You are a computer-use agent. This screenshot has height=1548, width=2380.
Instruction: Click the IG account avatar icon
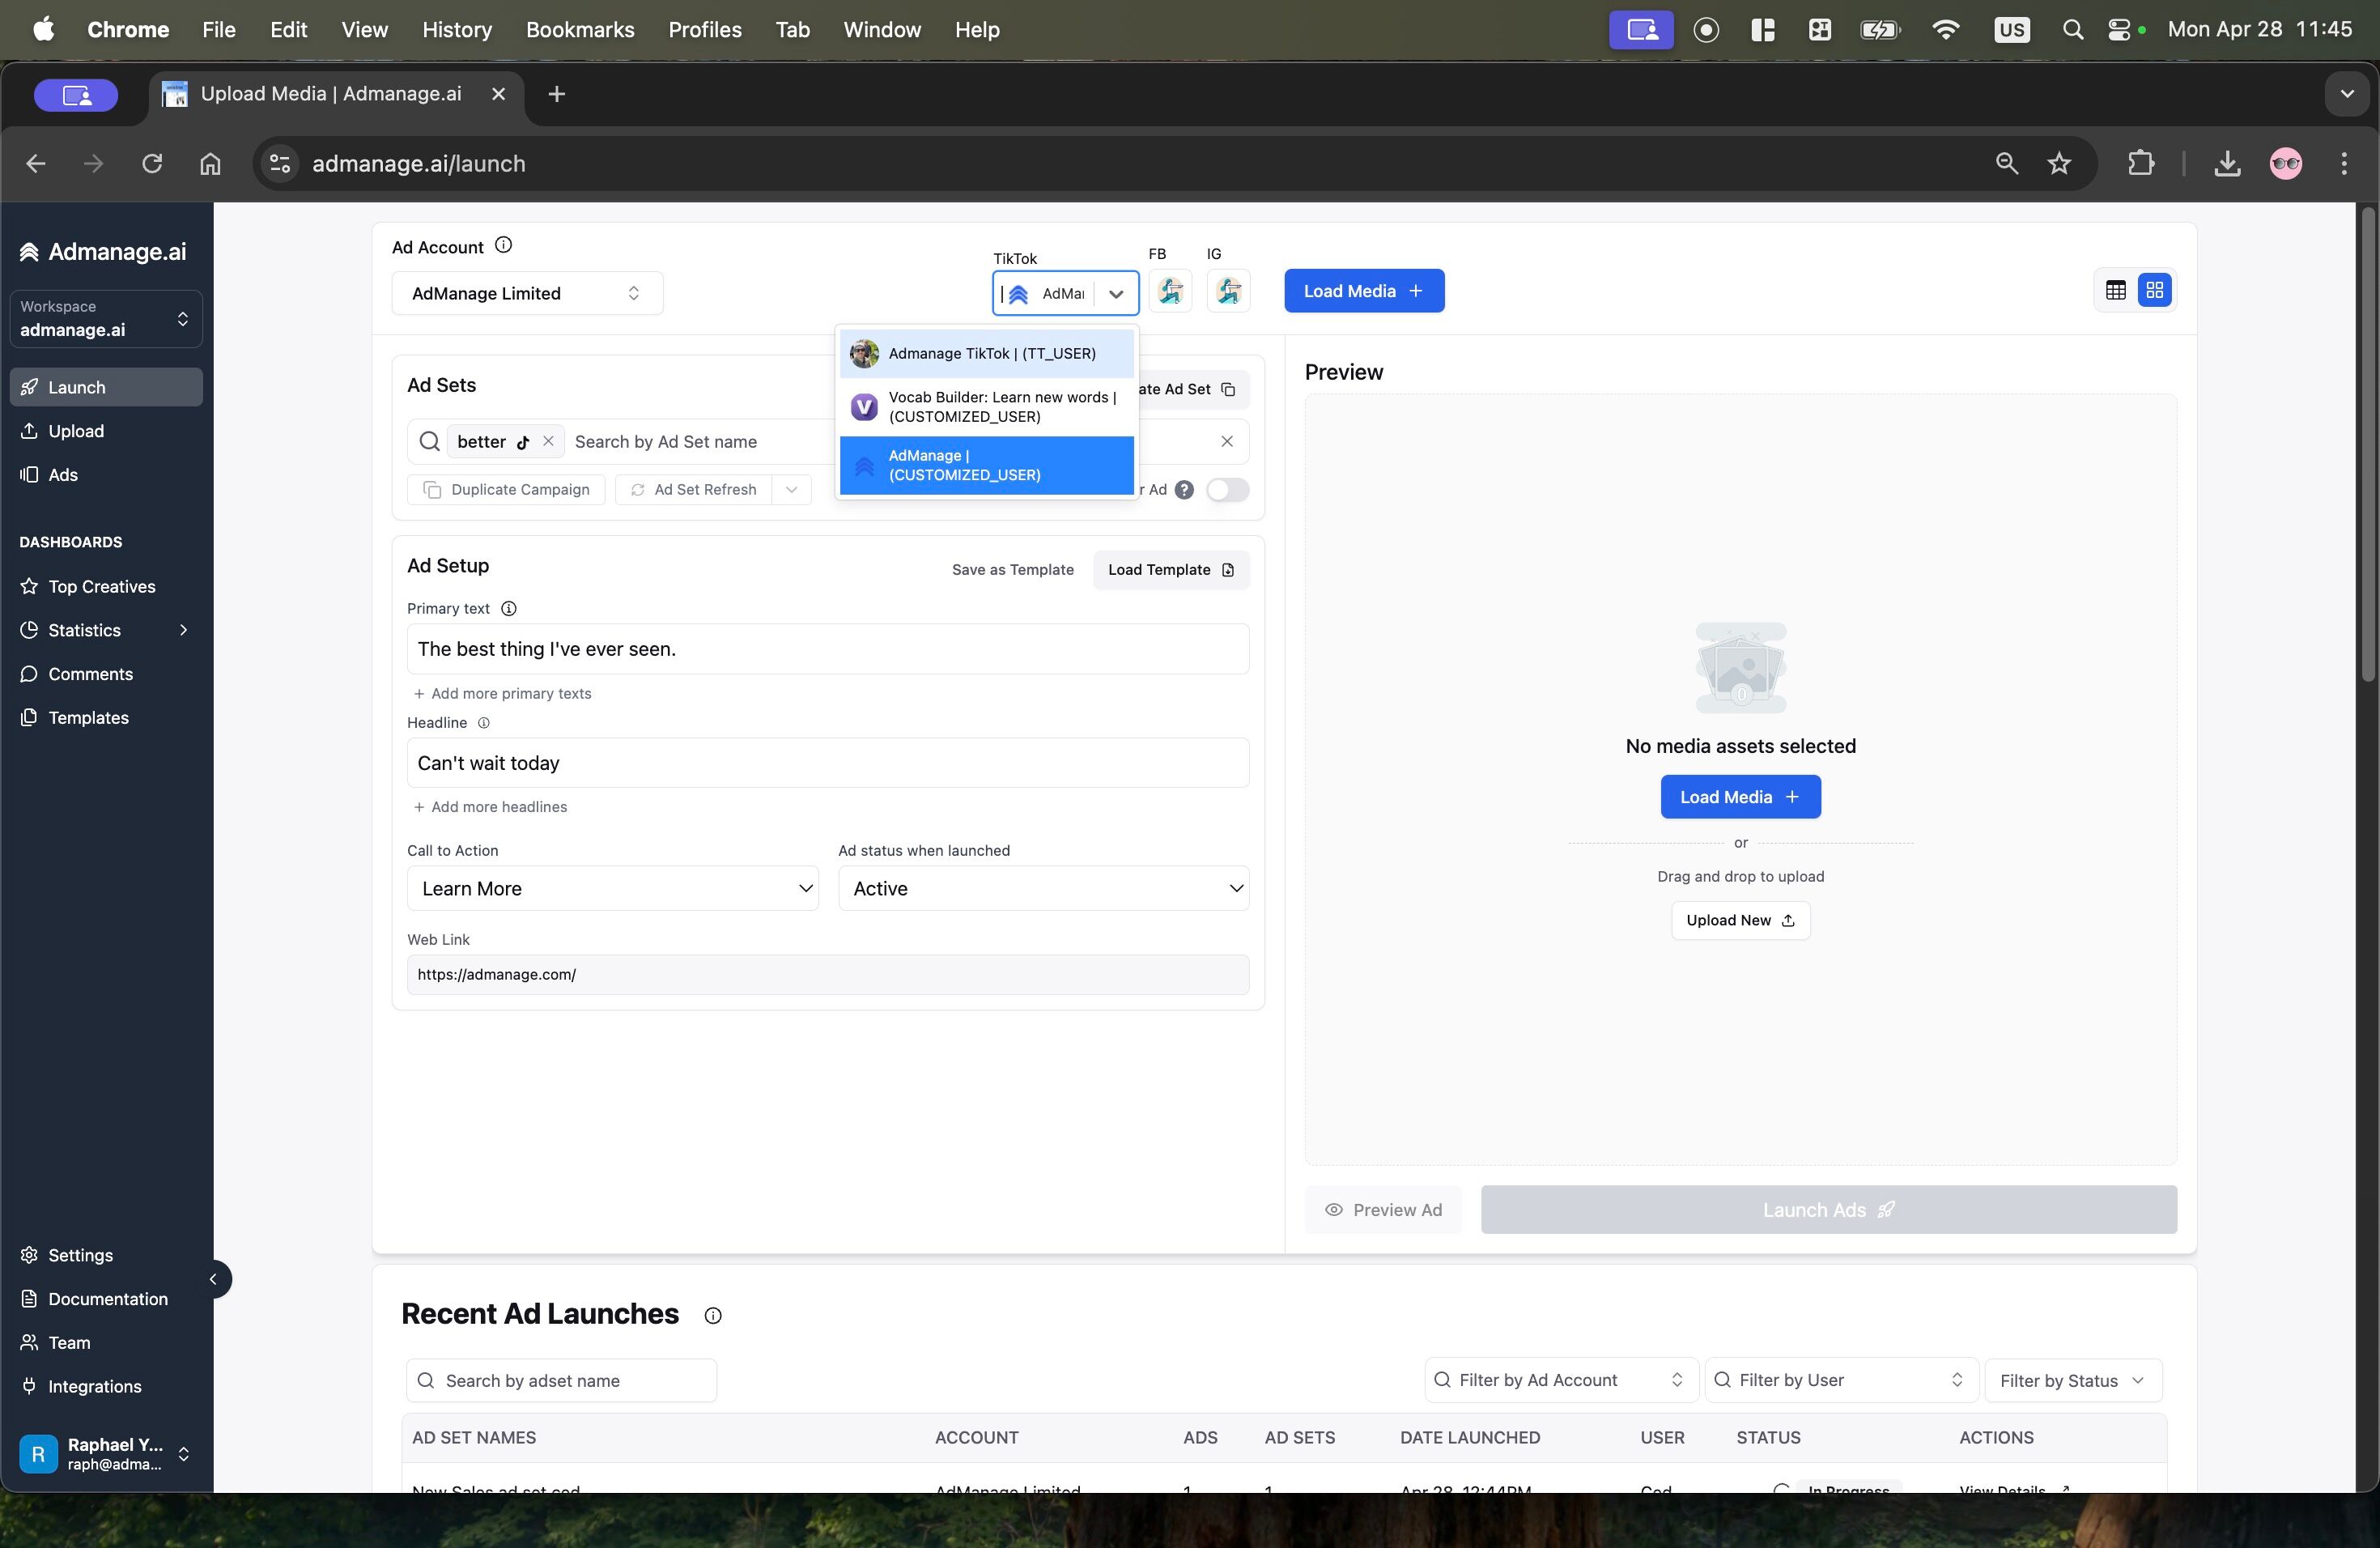tap(1228, 291)
